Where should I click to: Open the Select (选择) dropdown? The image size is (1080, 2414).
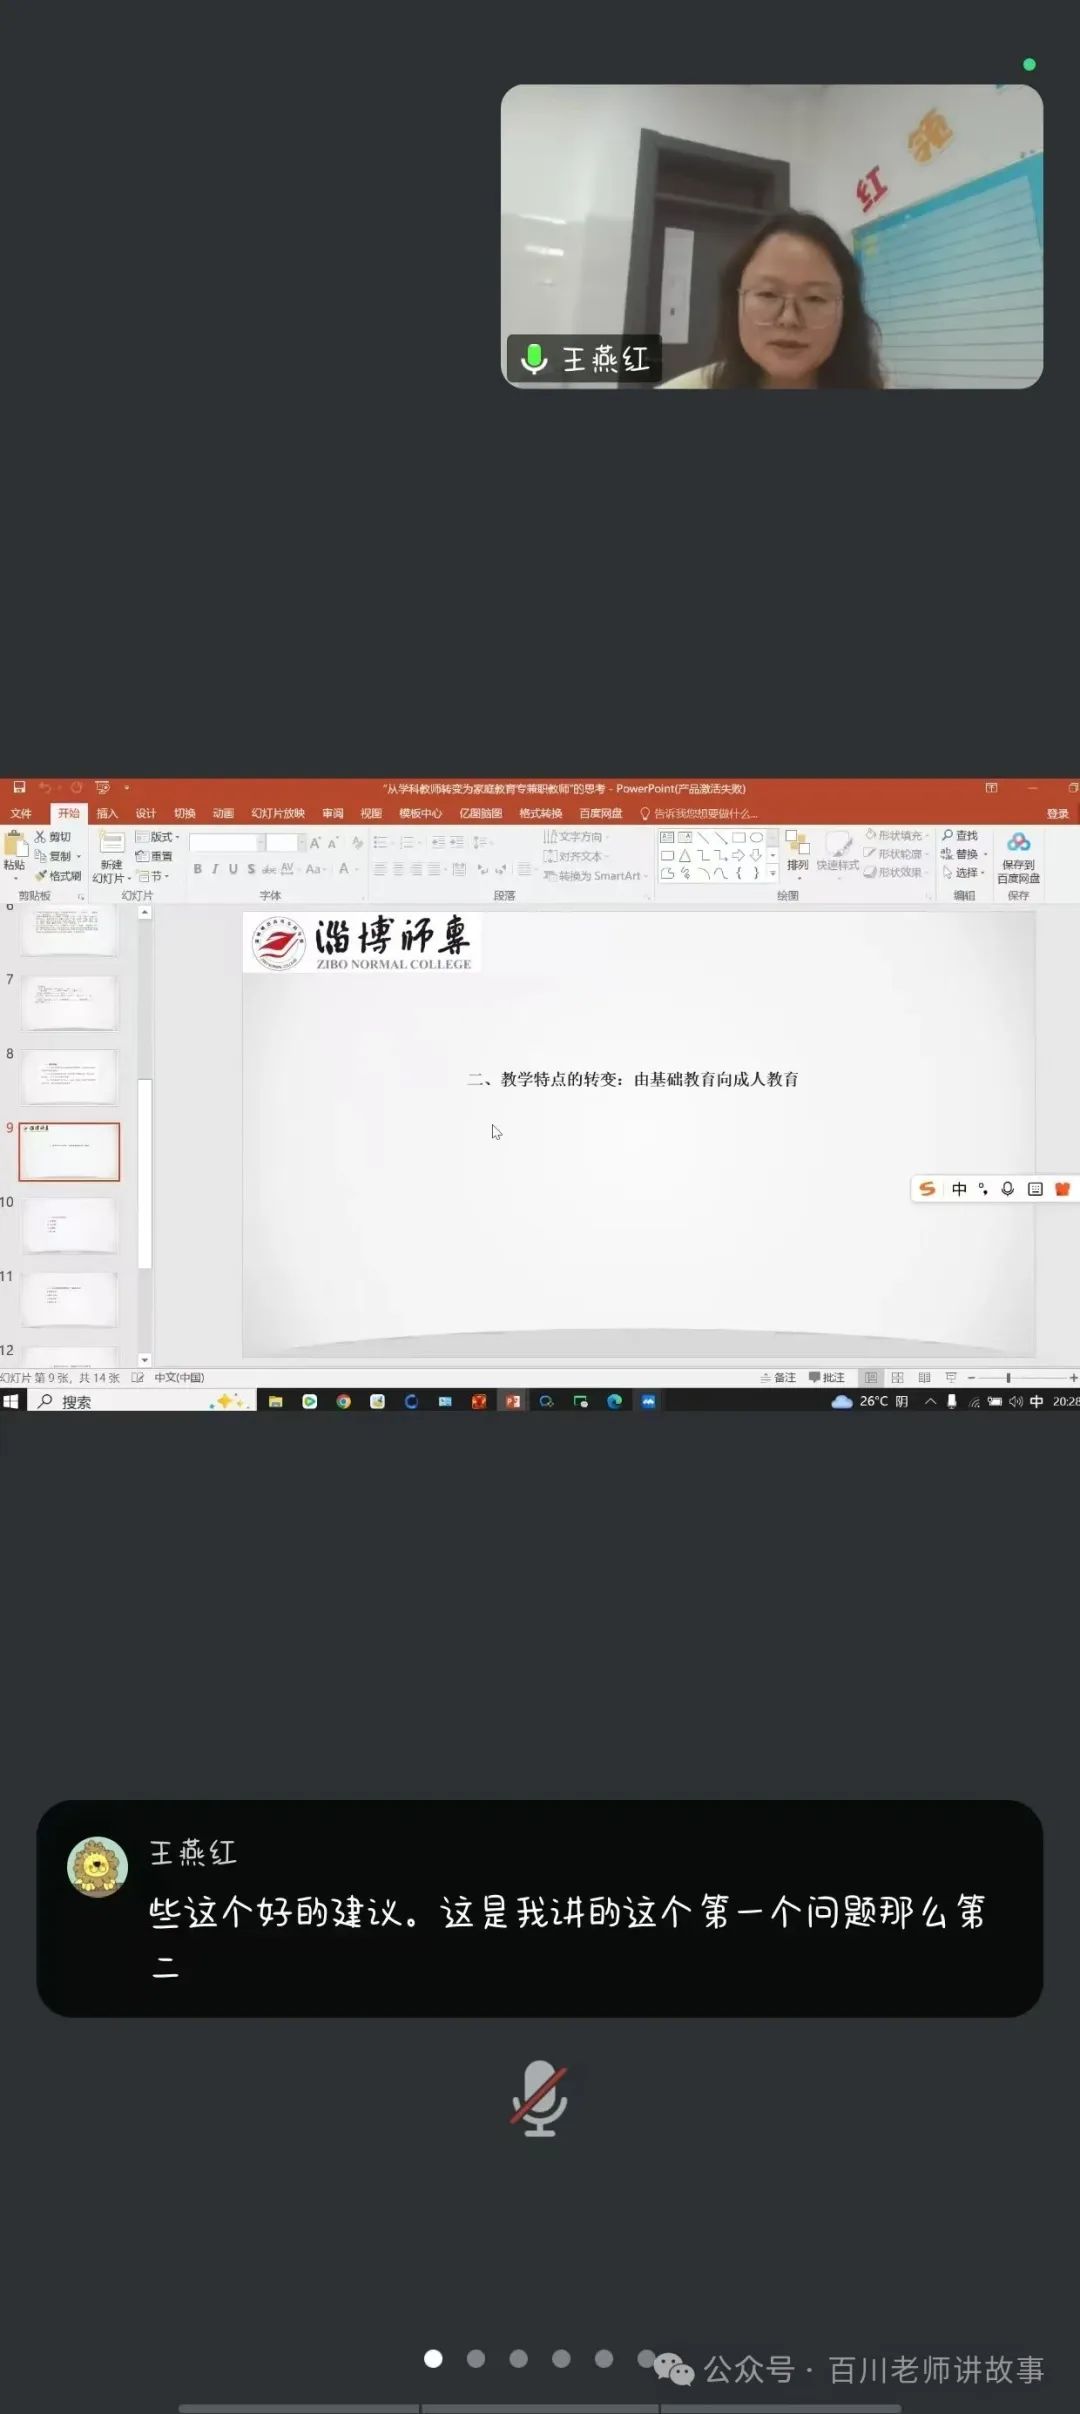[965, 873]
